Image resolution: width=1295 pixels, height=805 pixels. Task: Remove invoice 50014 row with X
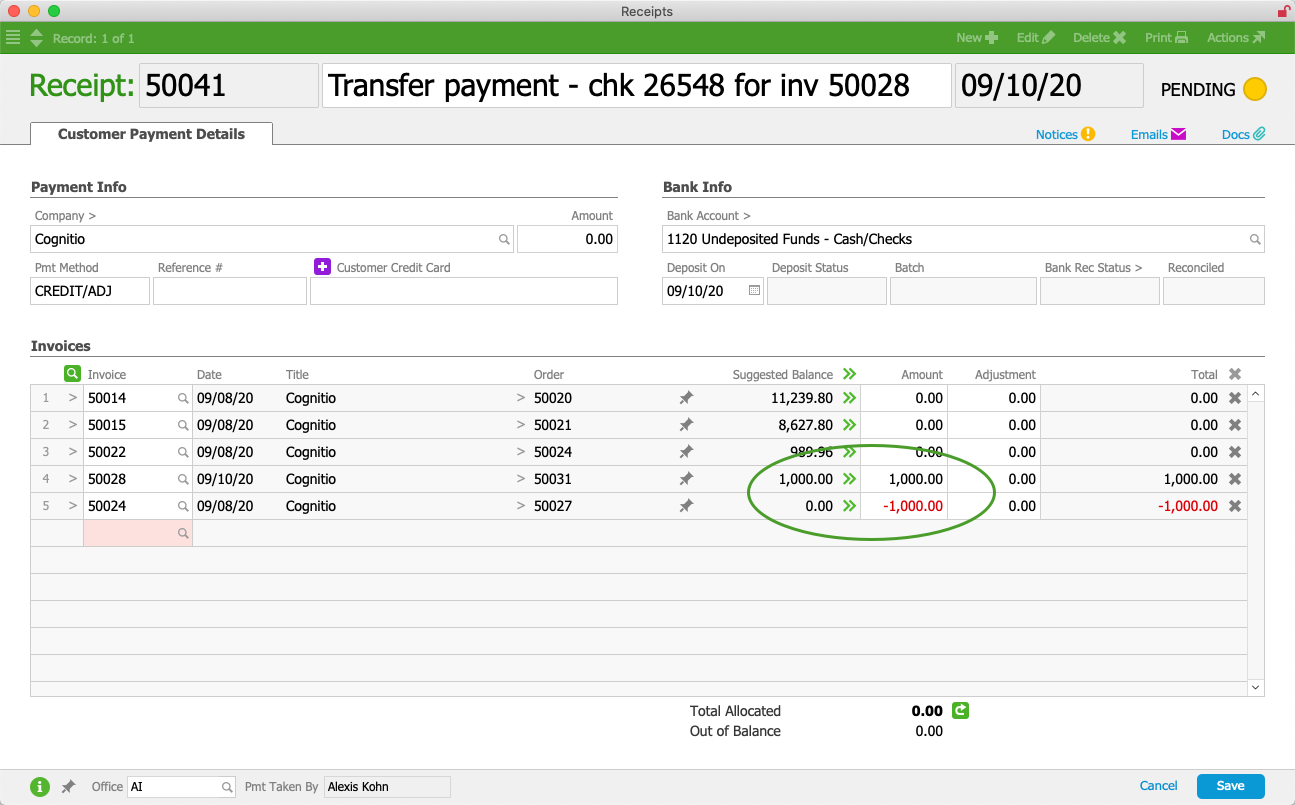[1235, 398]
